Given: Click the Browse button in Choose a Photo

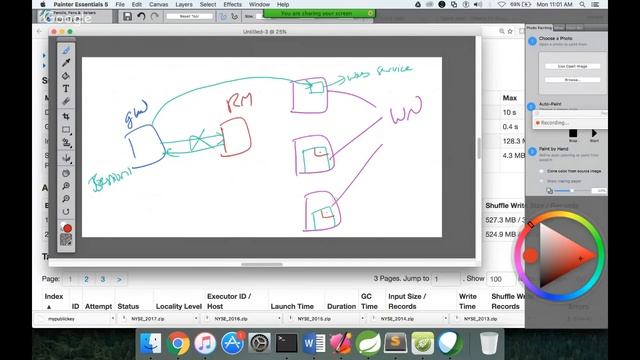Looking at the screenshot, I should tap(573, 80).
